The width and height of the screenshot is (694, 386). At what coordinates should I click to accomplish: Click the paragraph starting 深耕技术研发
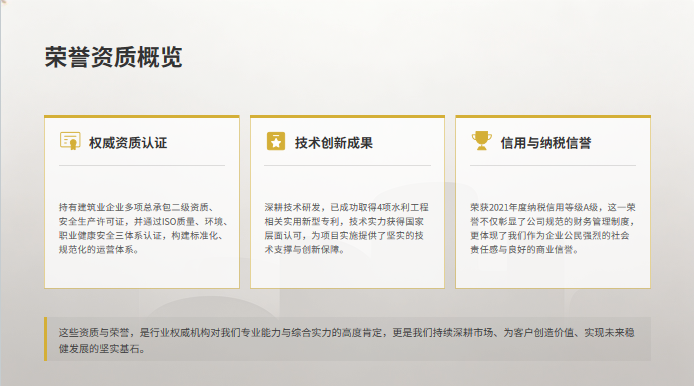click(x=347, y=228)
